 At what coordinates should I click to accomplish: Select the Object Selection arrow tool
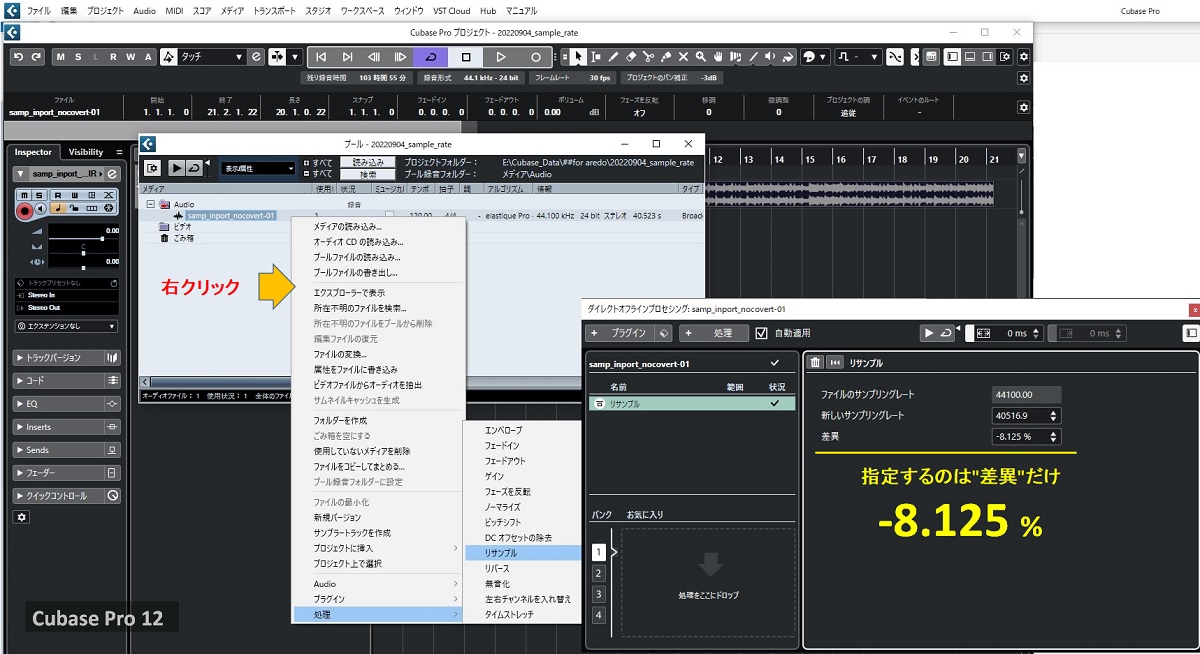point(577,57)
